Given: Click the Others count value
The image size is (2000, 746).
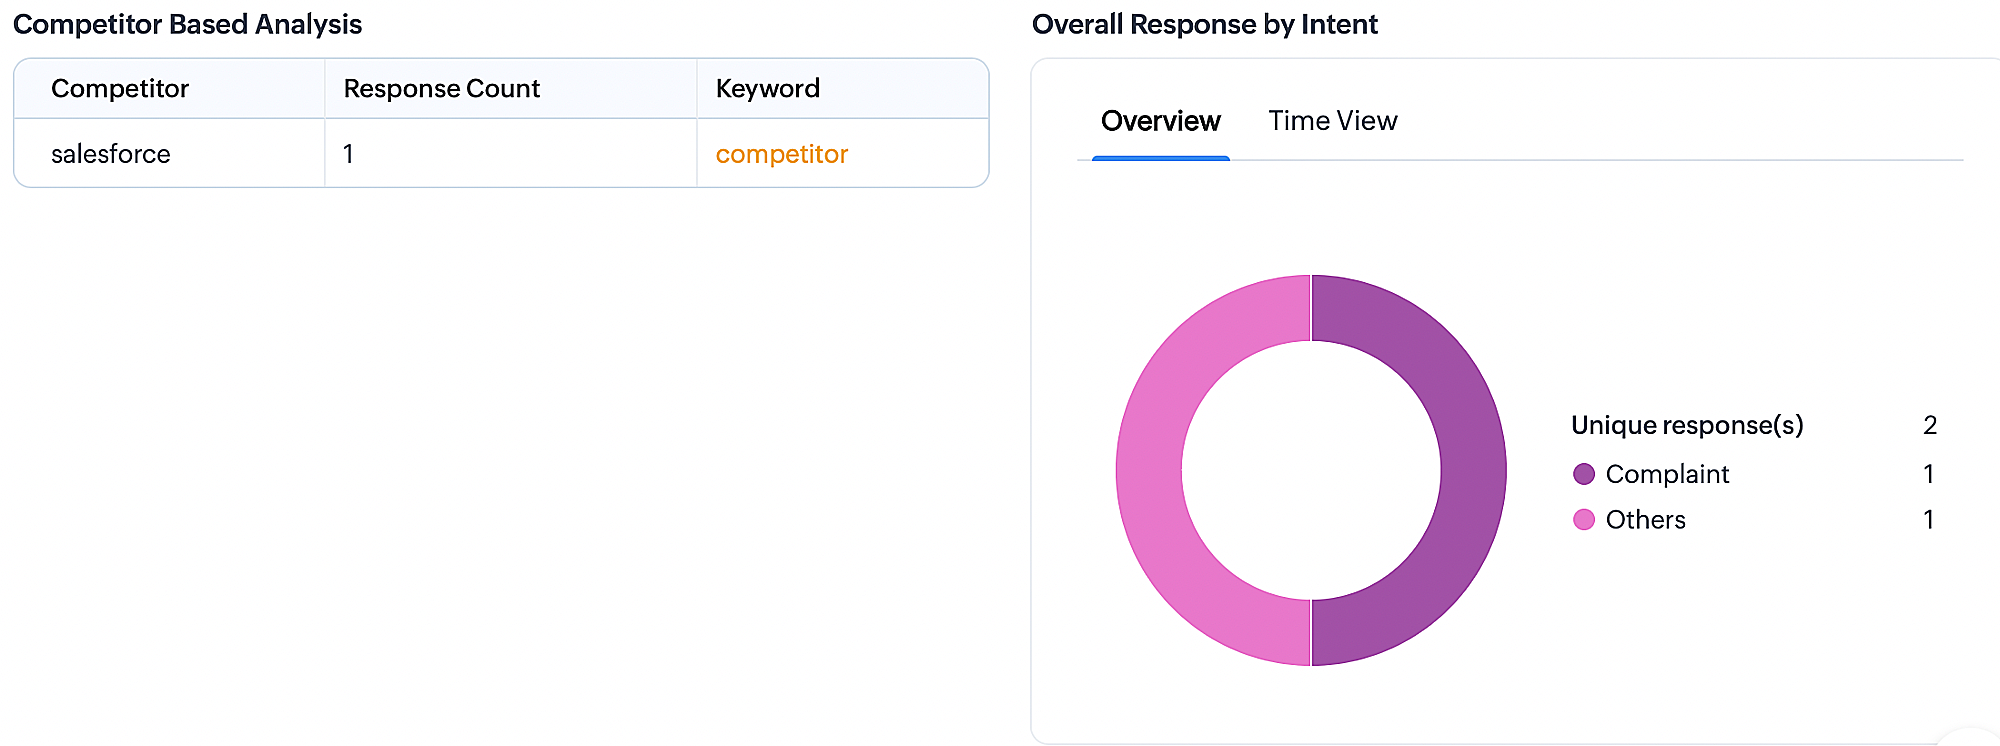Looking at the screenshot, I should tap(1929, 520).
